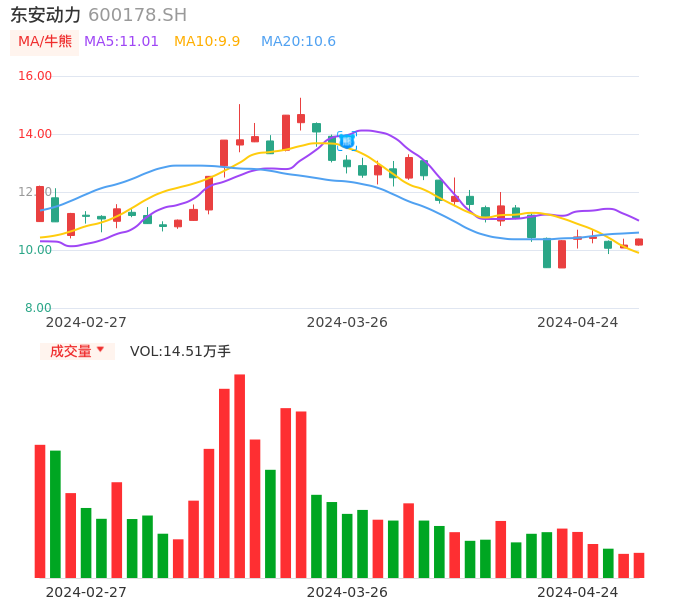Click the last red candlestick on the right
686x606 pixels.
(639, 242)
